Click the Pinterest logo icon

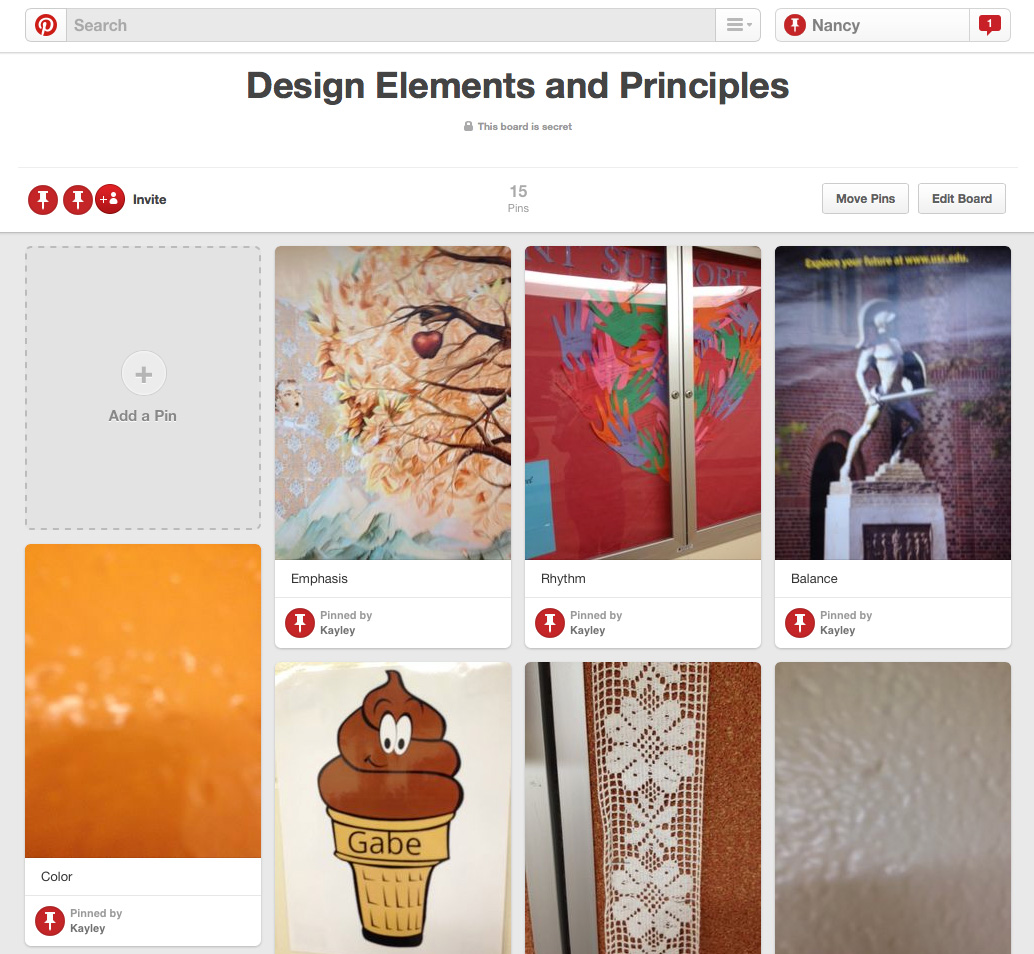[46, 26]
